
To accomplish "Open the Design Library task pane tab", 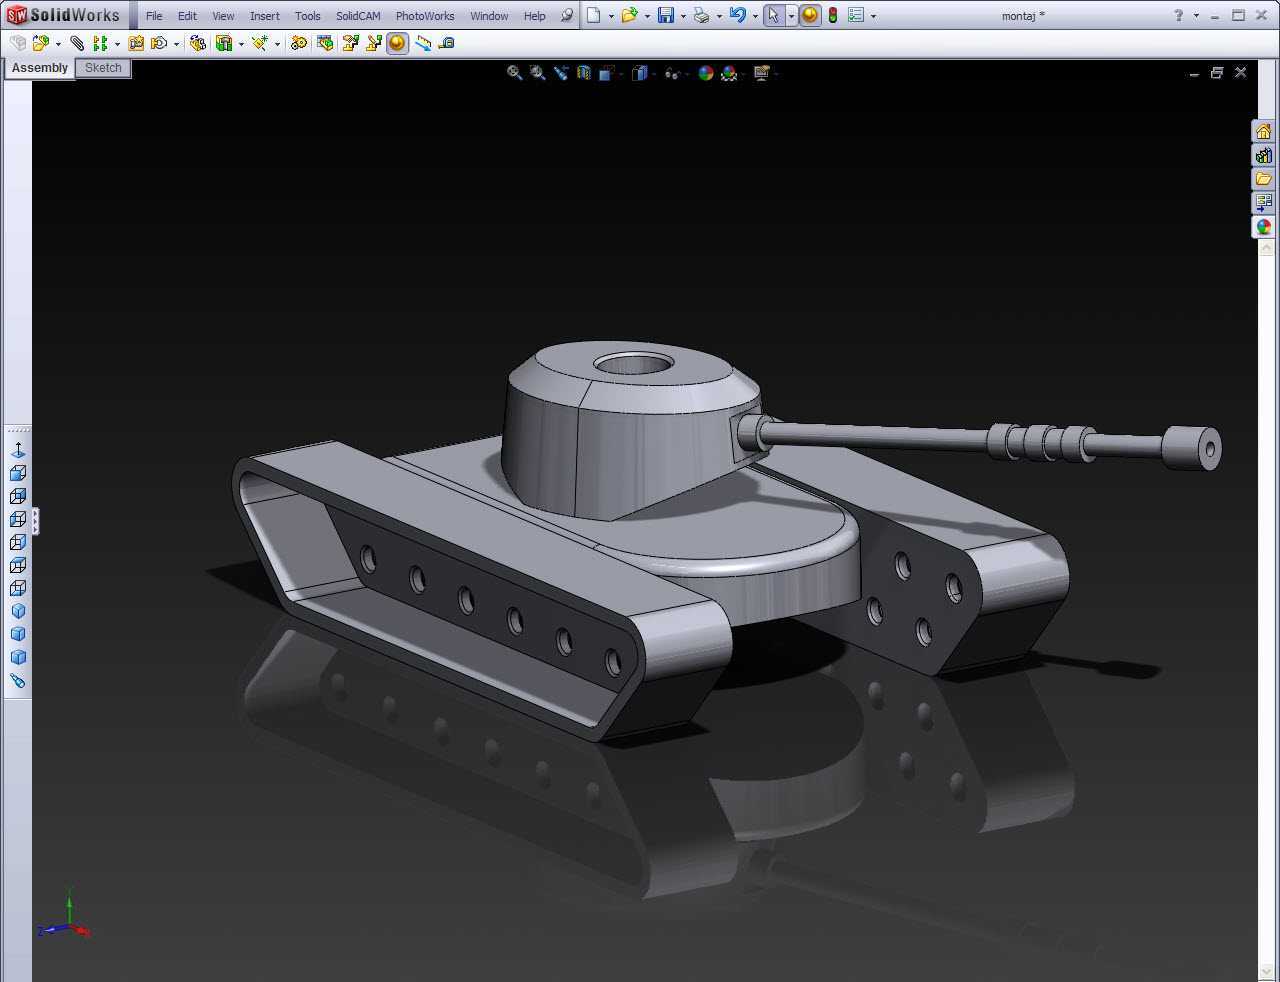I will [1264, 155].
